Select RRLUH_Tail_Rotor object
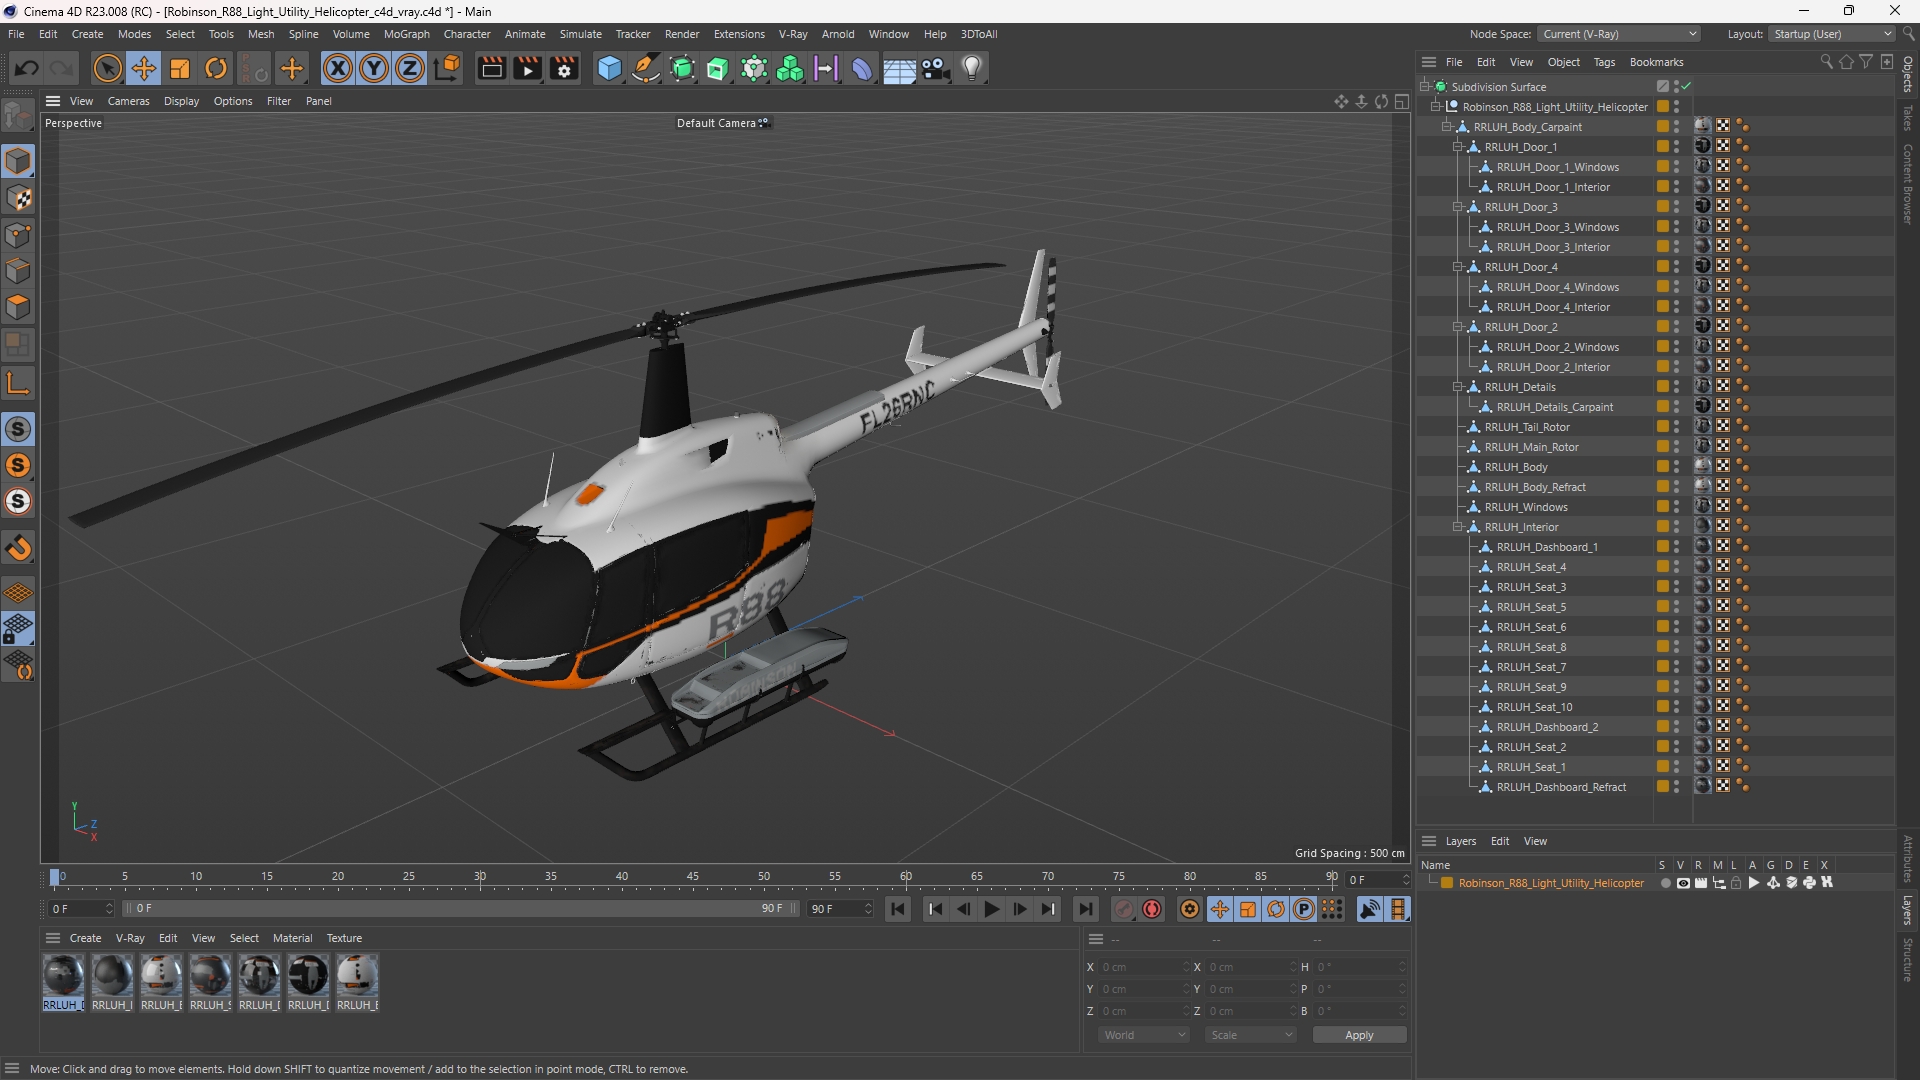 click(1527, 427)
